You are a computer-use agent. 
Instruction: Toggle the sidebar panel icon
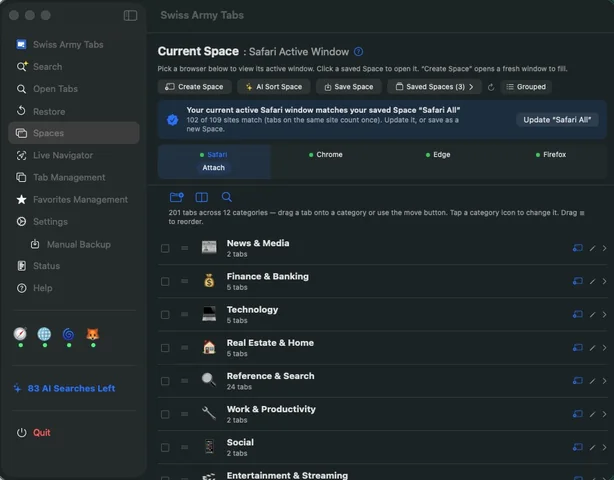click(130, 15)
